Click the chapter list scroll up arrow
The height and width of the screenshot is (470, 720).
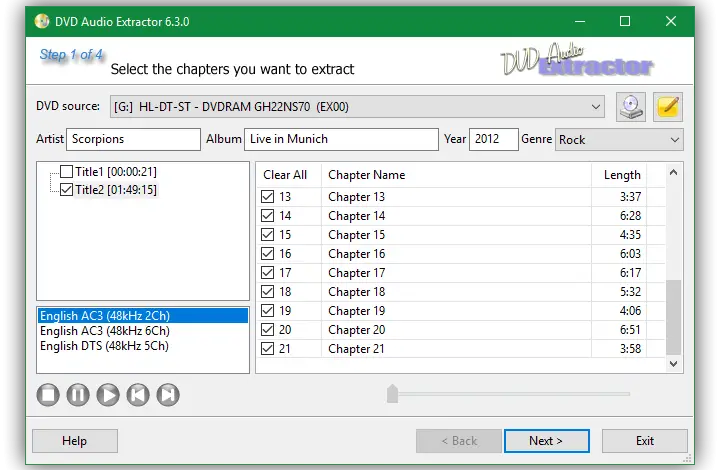(673, 173)
